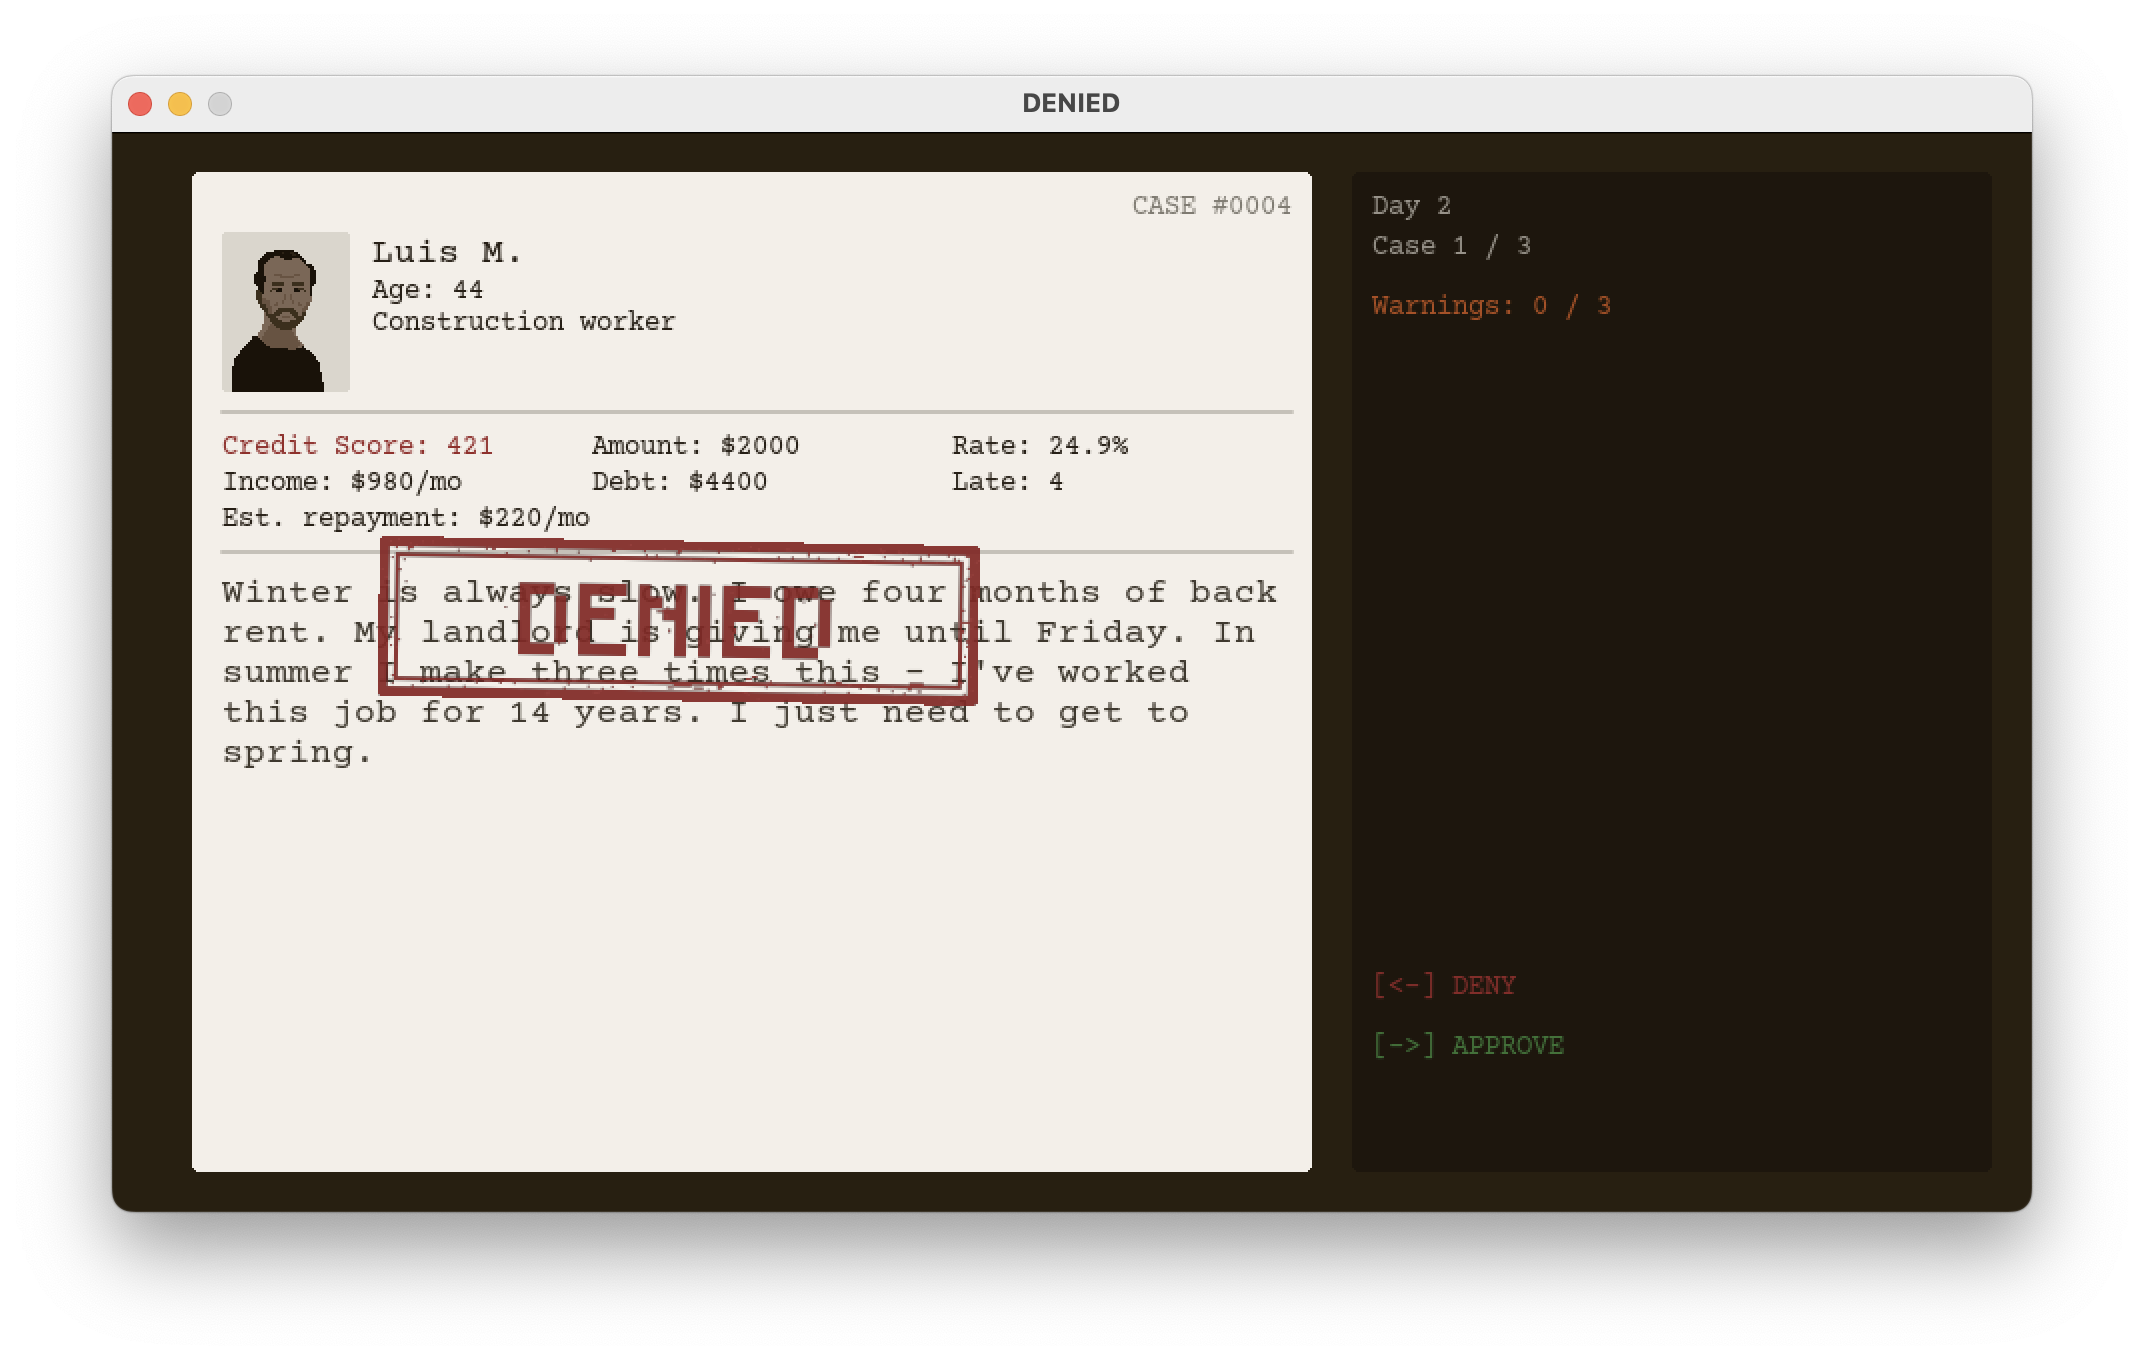Viewport: 2144px width, 1360px height.
Task: Click the Est. repayment: $220/mo text
Action: click(x=406, y=518)
